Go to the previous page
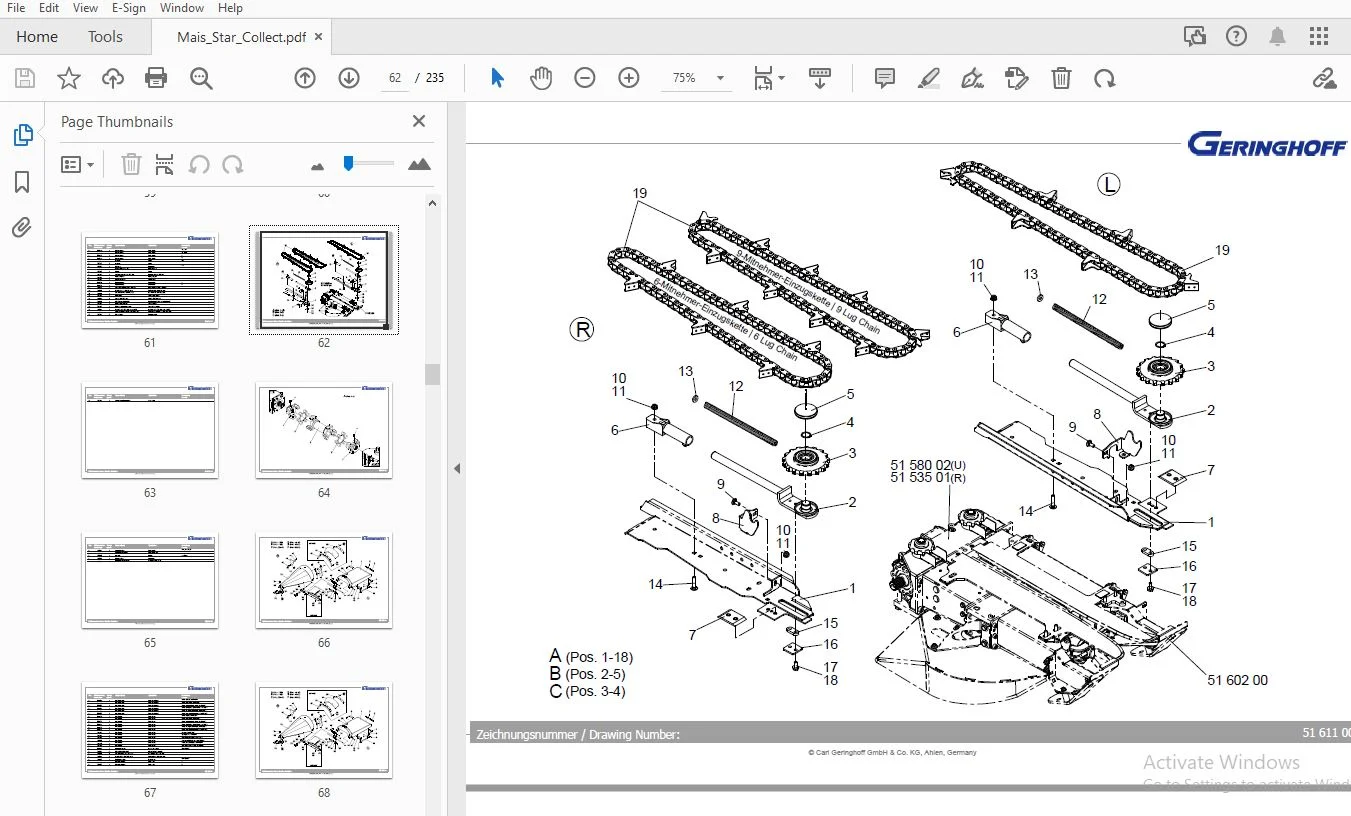The height and width of the screenshot is (816, 1351). (305, 78)
